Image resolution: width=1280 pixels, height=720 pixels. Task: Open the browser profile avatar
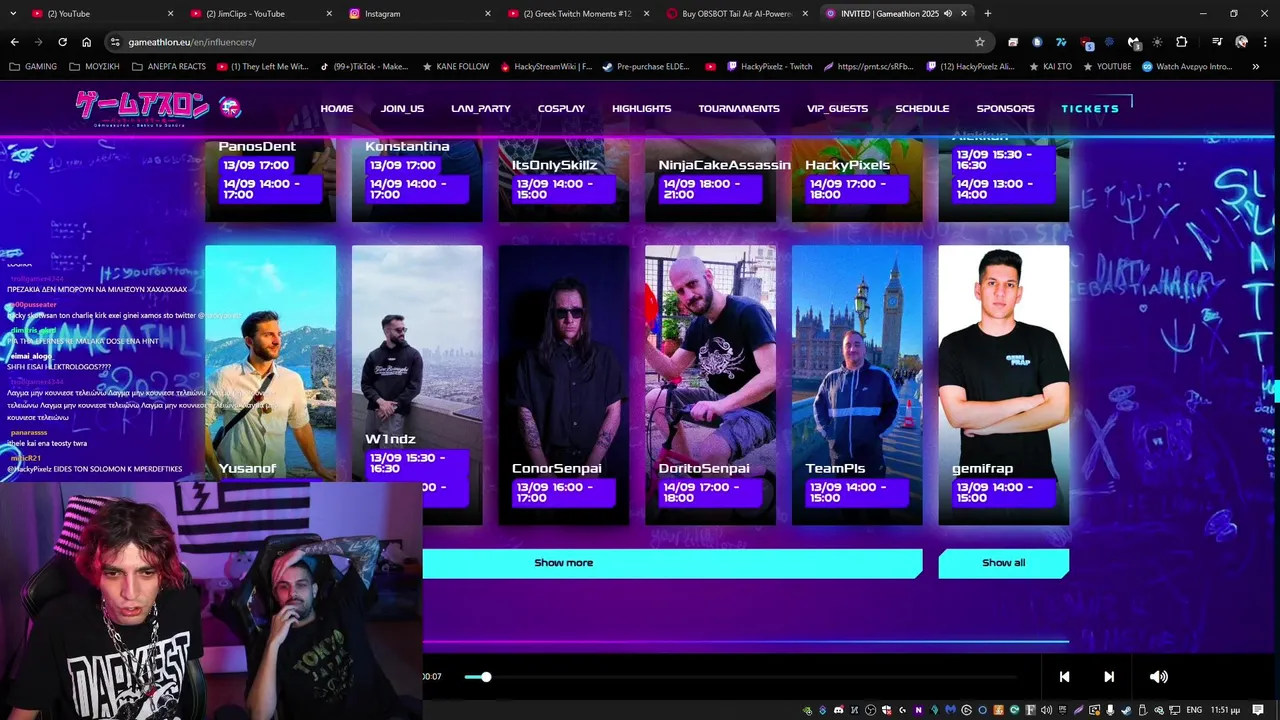click(1241, 42)
